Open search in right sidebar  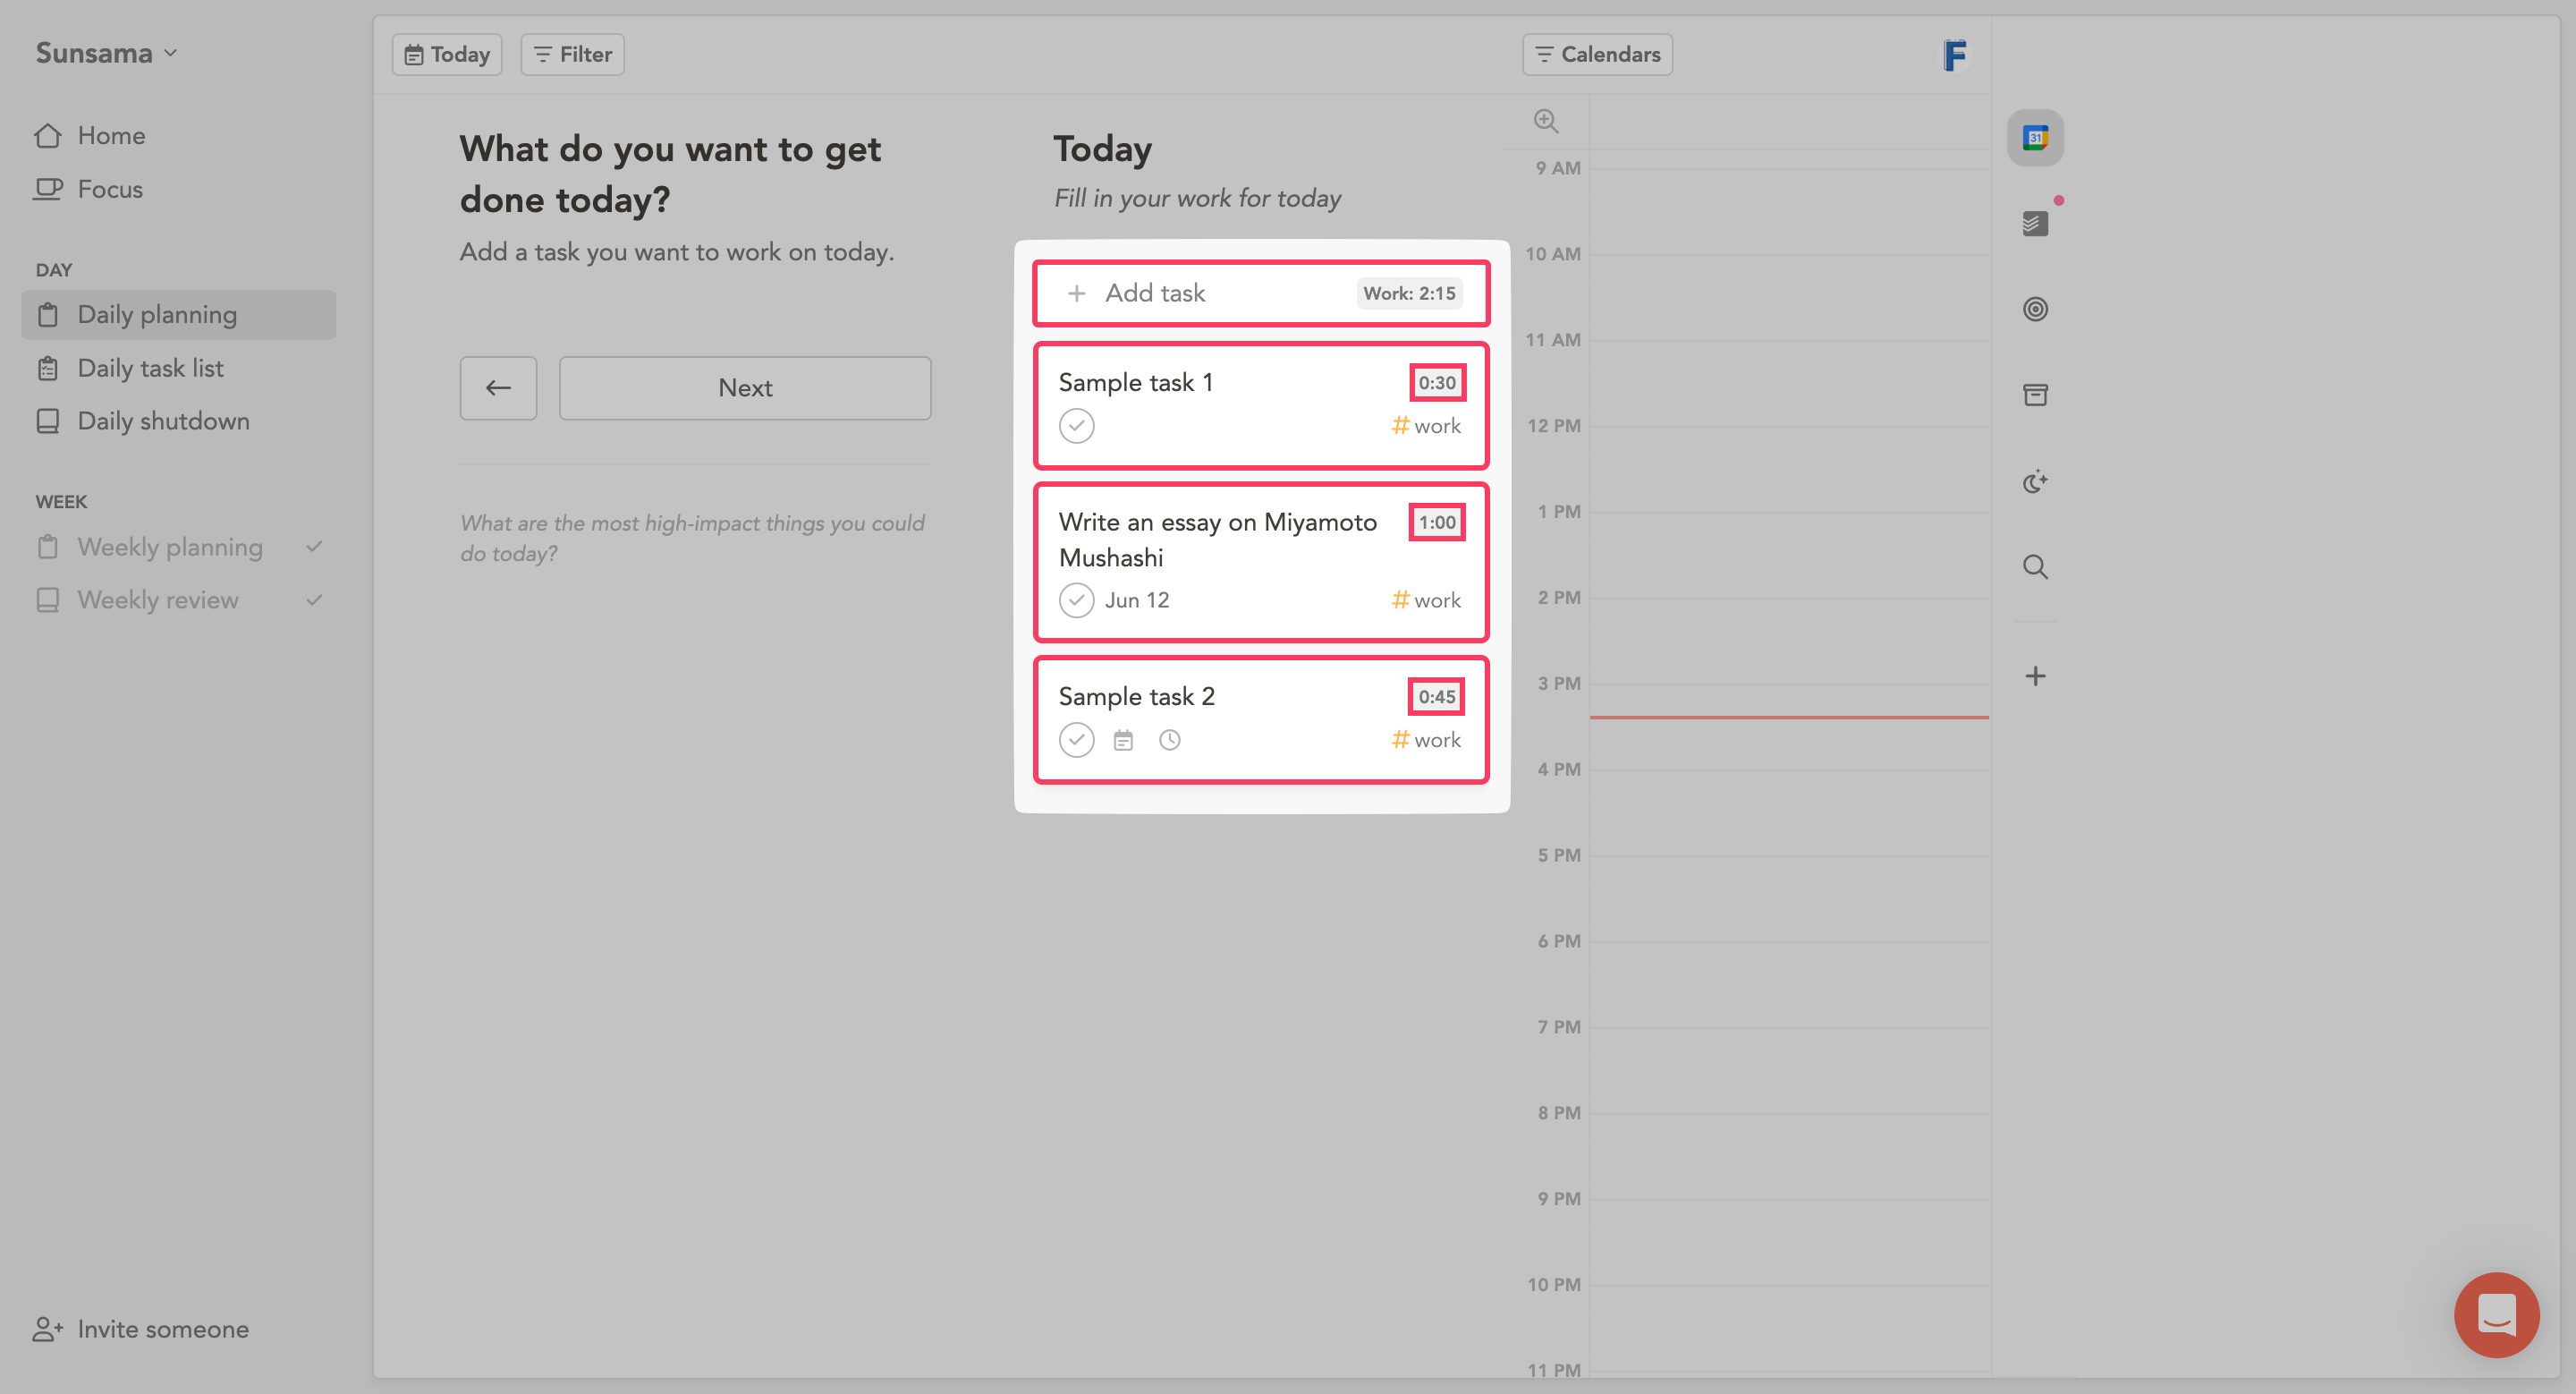tap(2035, 567)
